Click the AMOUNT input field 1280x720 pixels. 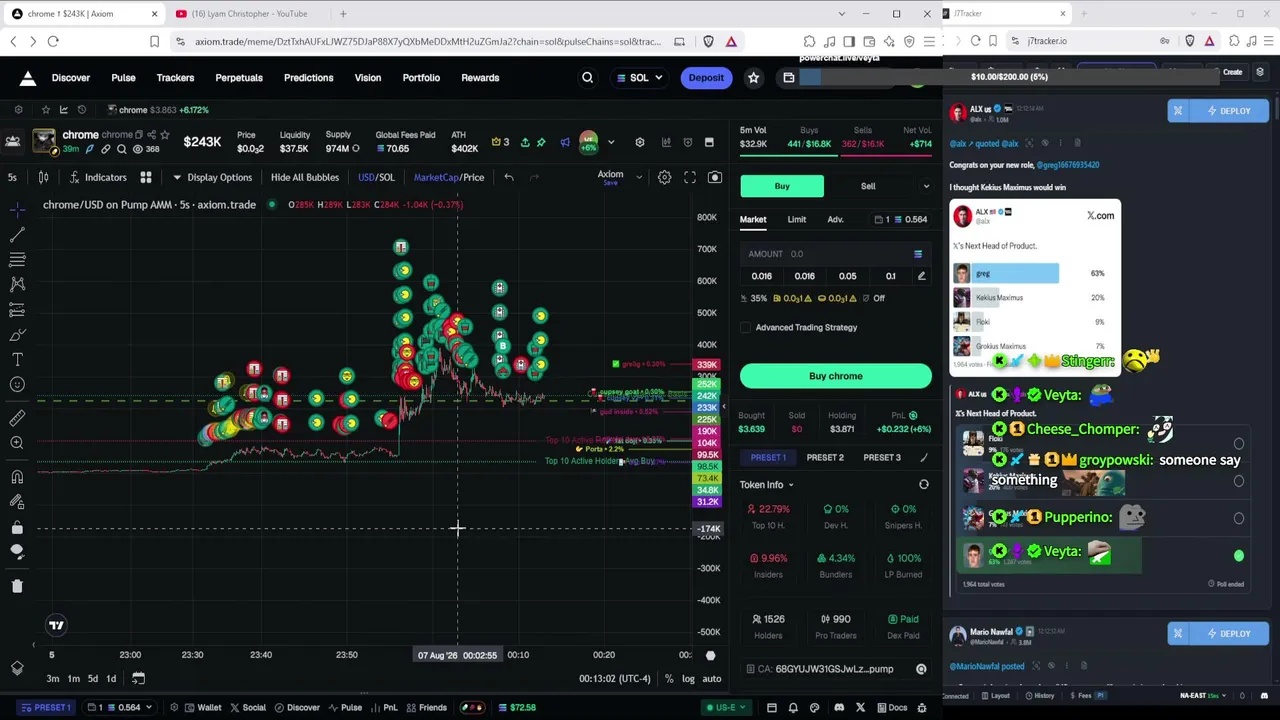tap(836, 254)
